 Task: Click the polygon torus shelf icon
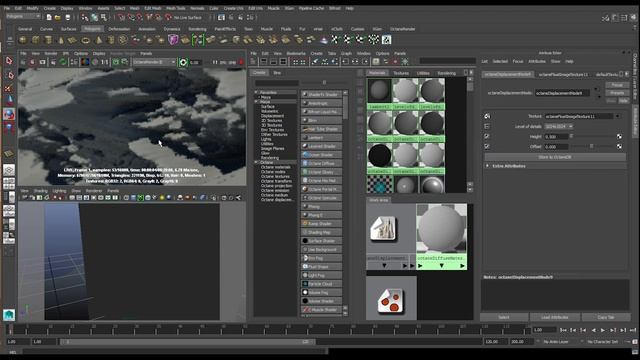86,40
